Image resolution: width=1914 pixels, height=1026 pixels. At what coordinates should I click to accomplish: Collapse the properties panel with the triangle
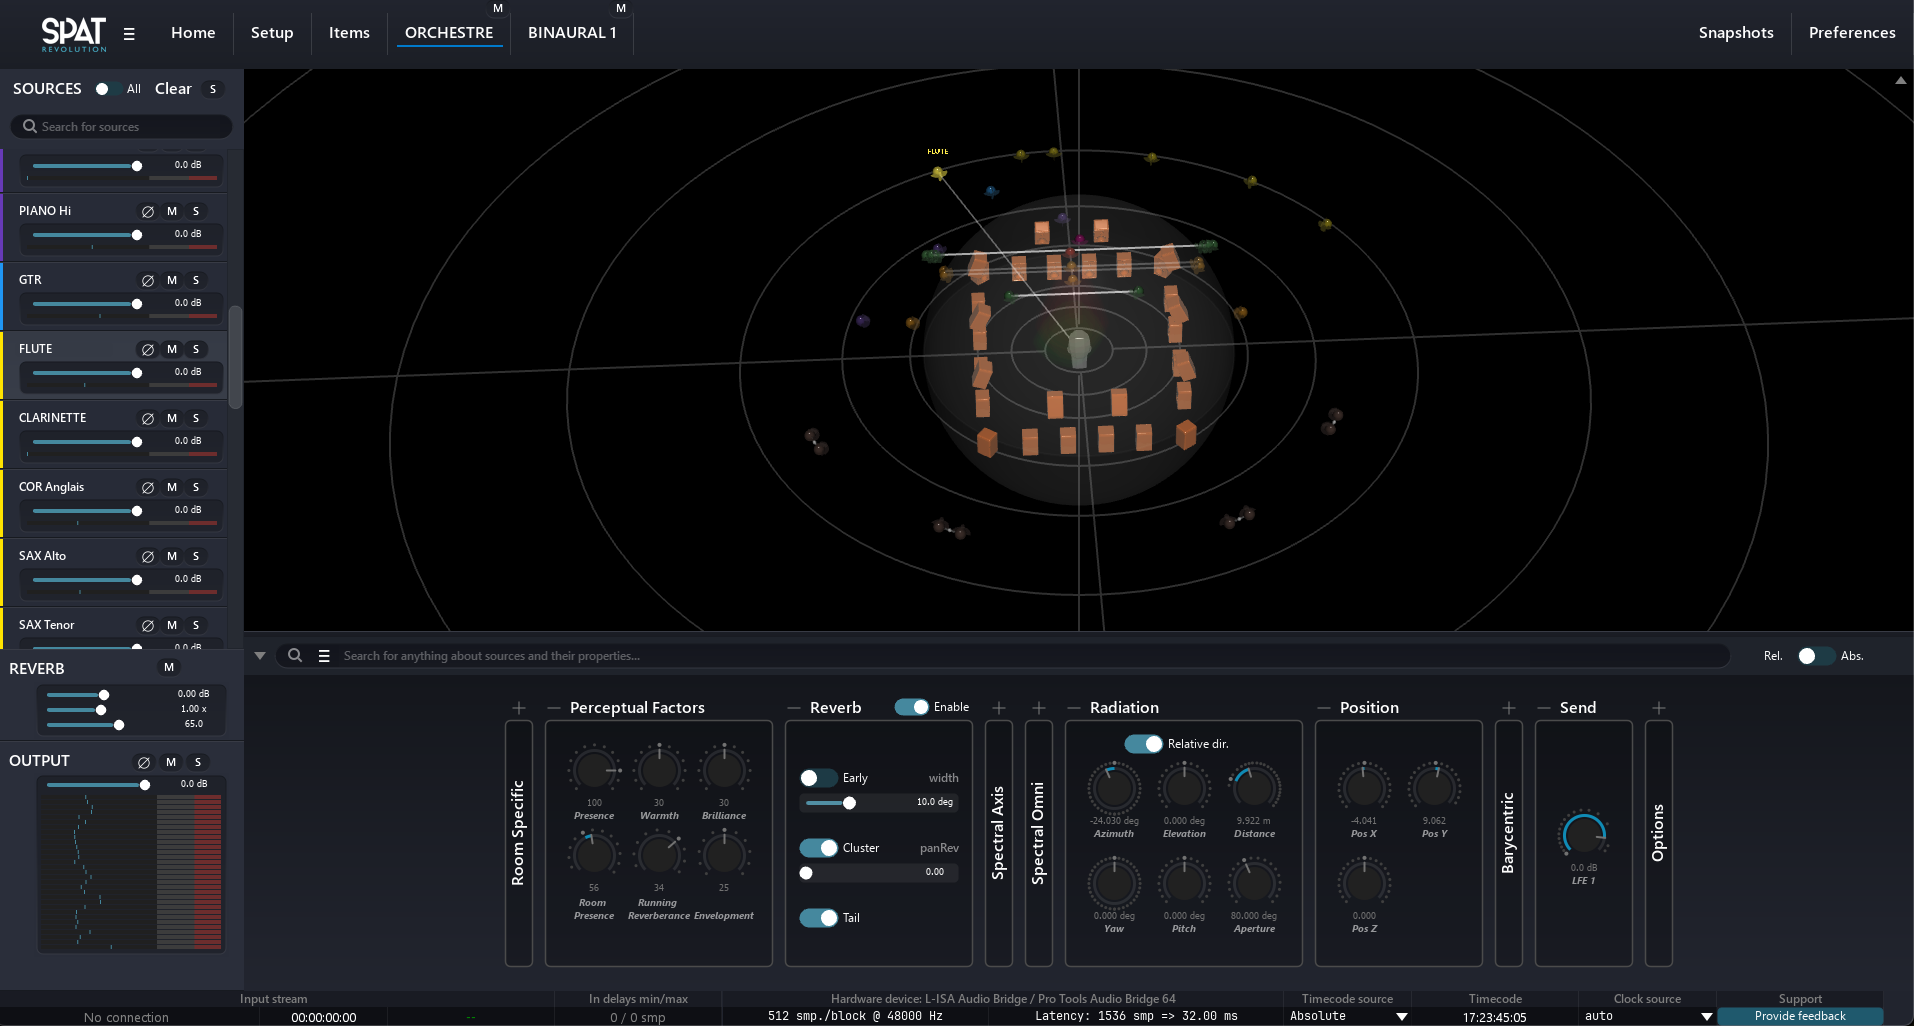pos(260,656)
